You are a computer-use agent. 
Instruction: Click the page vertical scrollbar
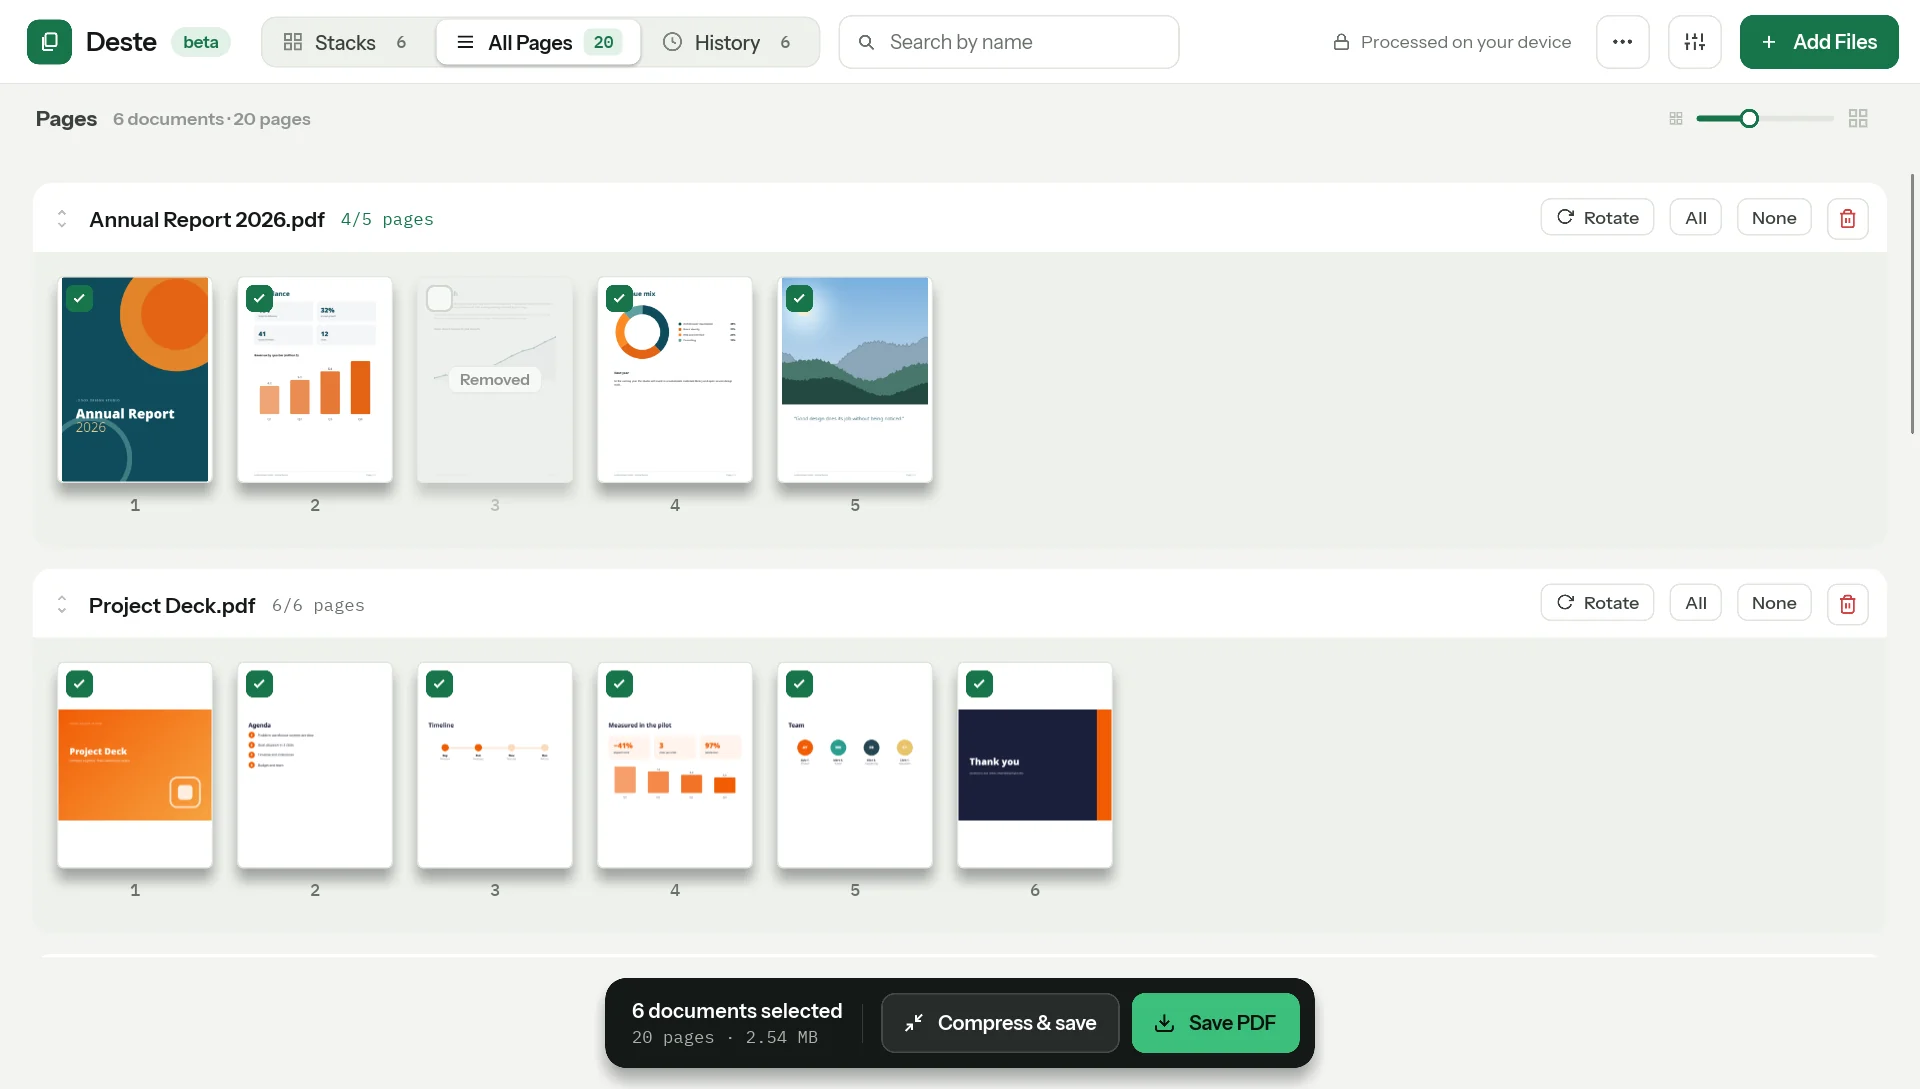click(x=1912, y=304)
